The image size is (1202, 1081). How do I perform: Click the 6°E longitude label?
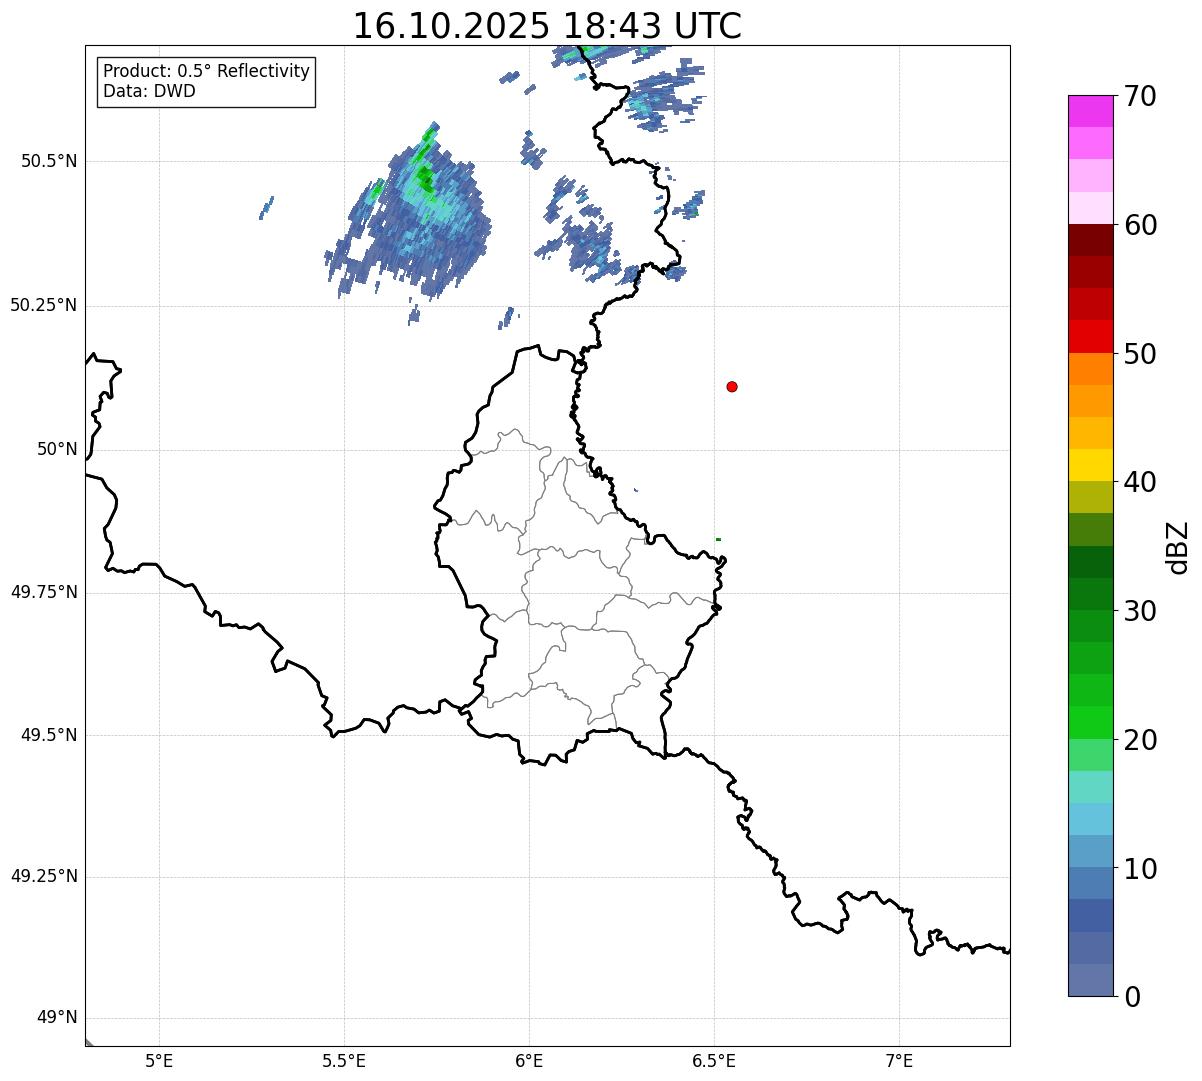(x=529, y=1060)
